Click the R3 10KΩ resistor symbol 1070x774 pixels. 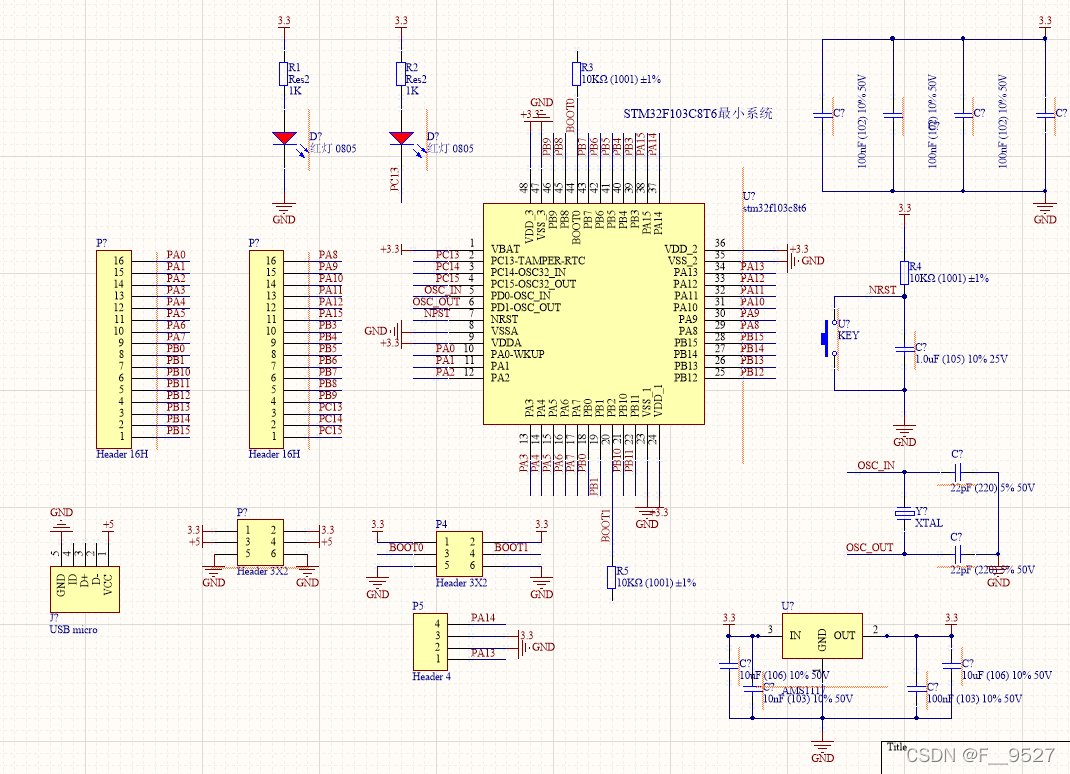pyautogui.click(x=576, y=73)
